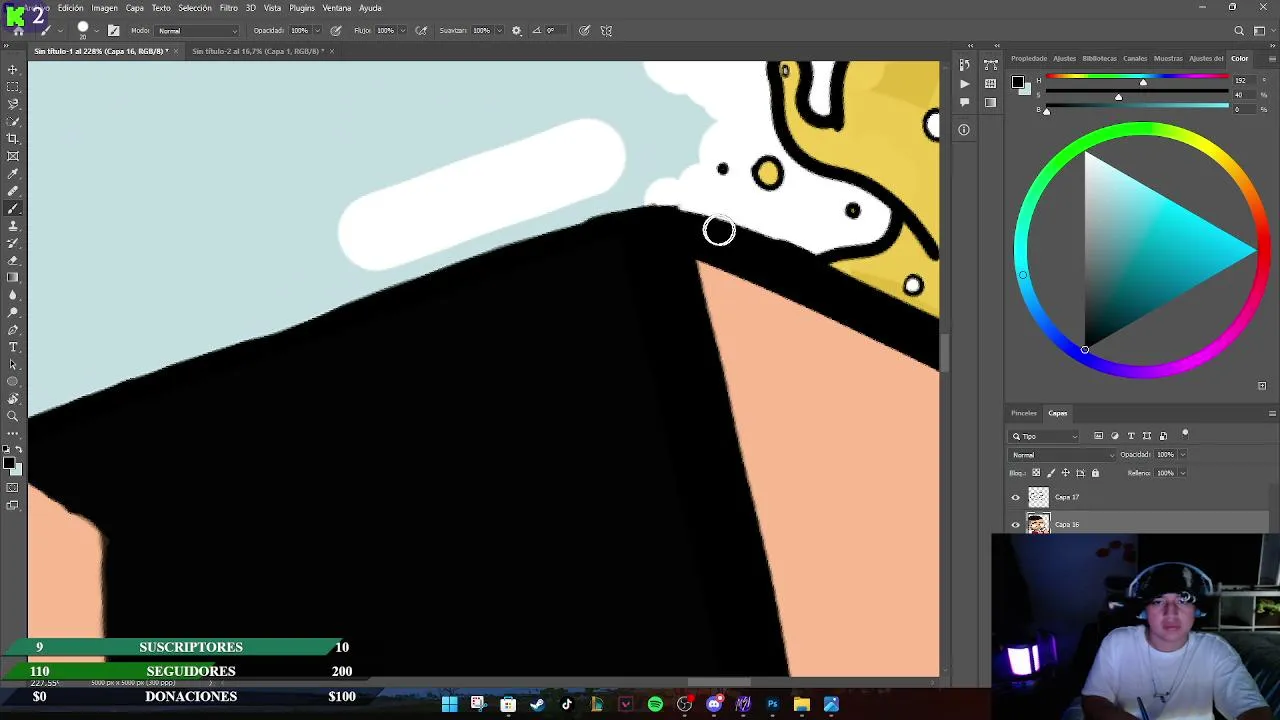Select the Hand tool
This screenshot has width=1280, height=720.
tap(13, 399)
